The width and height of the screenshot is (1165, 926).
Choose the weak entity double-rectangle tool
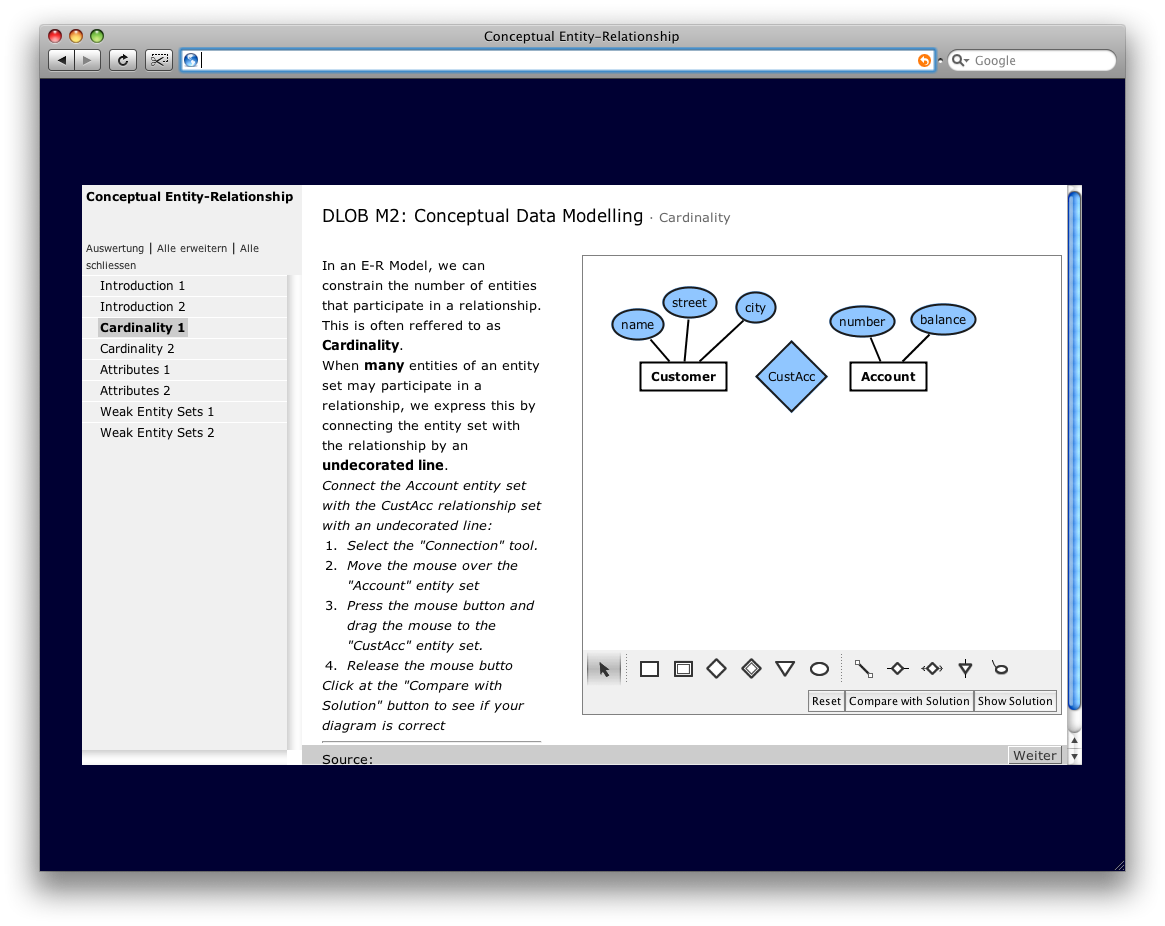(x=683, y=669)
